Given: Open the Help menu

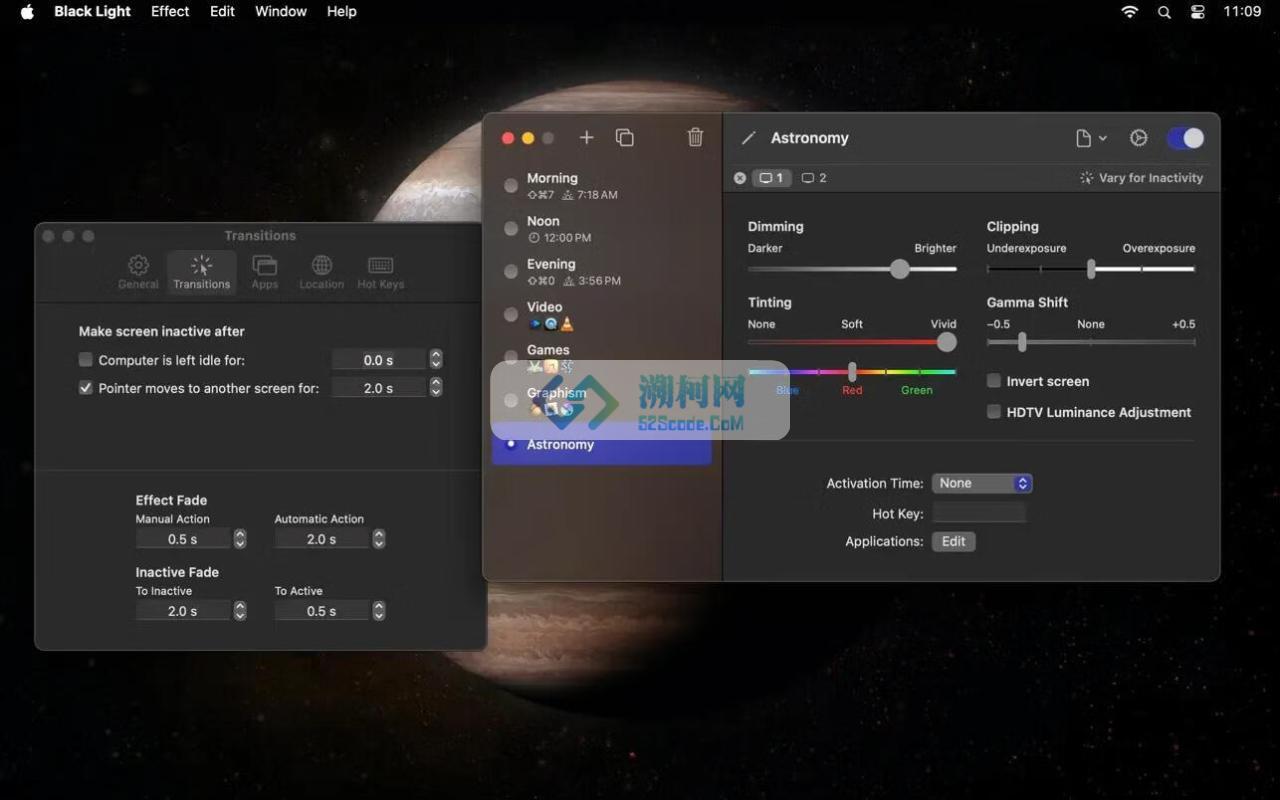Looking at the screenshot, I should [x=342, y=11].
